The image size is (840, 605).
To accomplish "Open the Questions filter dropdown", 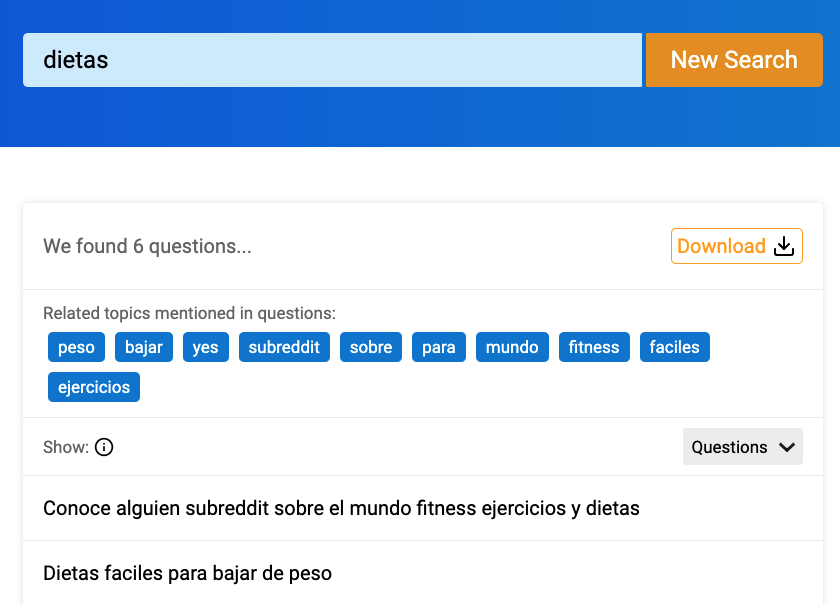I will coord(742,446).
